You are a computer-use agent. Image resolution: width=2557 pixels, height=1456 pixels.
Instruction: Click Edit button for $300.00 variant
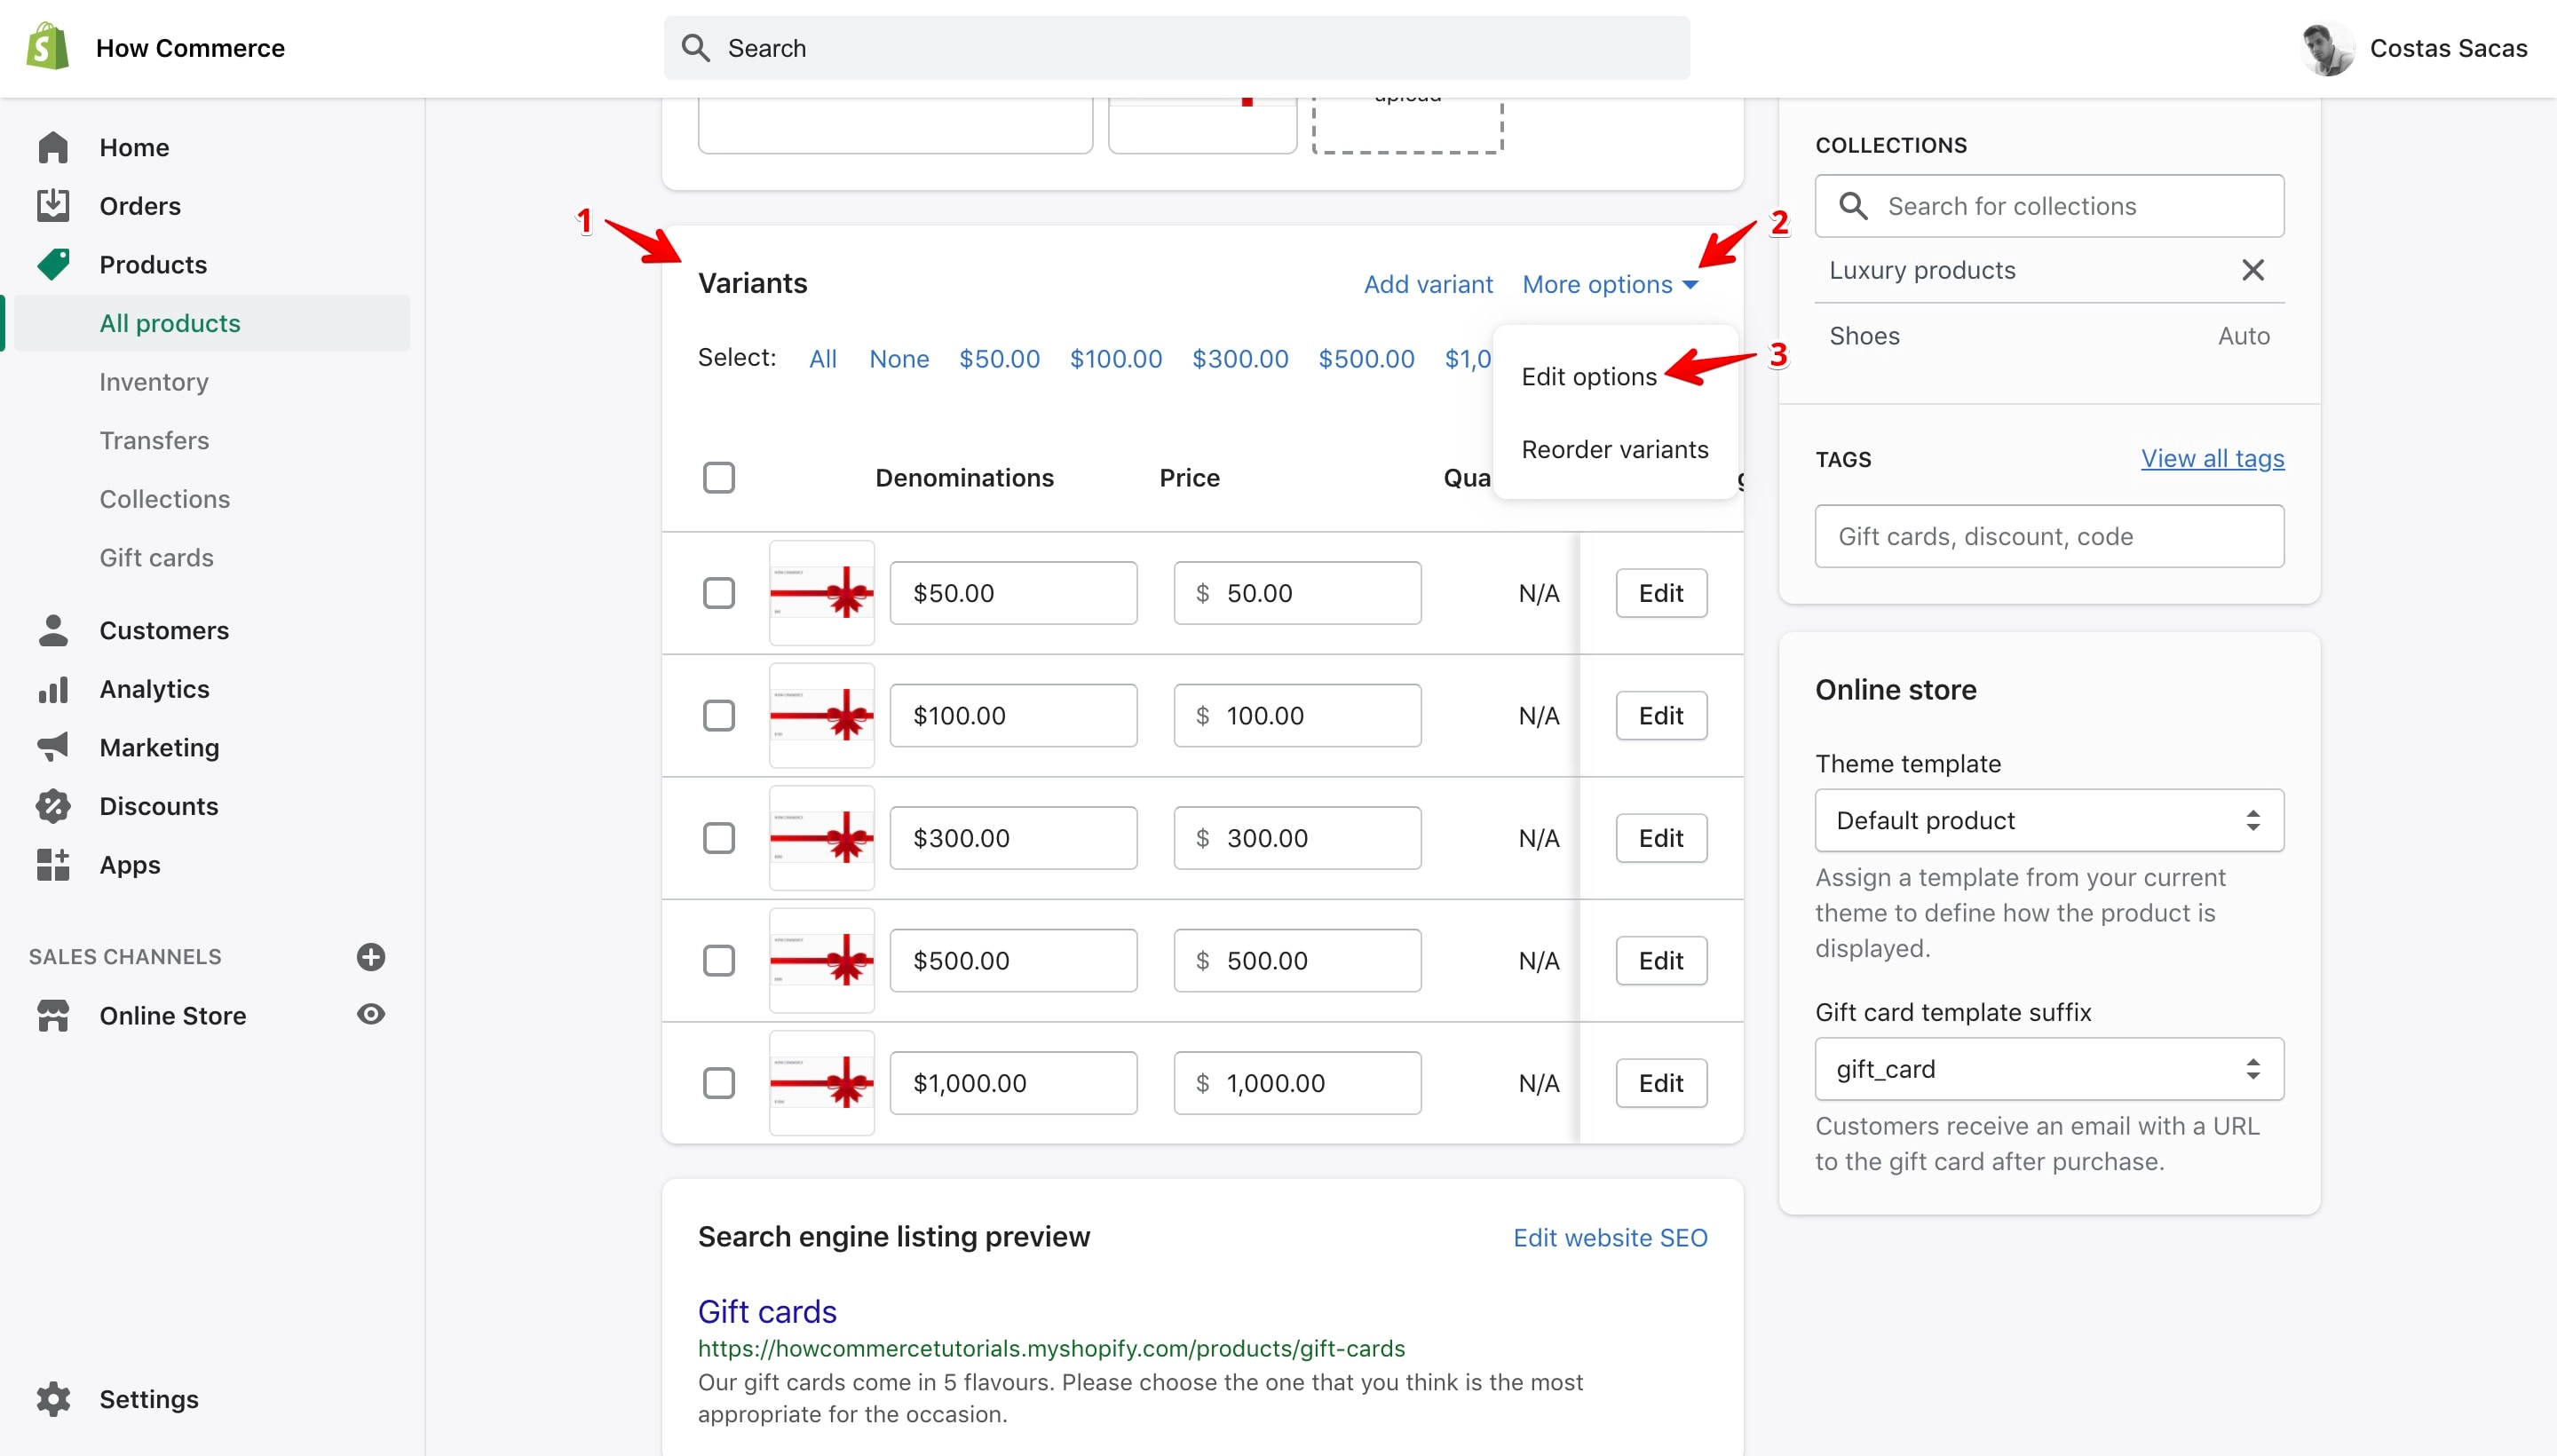(x=1661, y=838)
